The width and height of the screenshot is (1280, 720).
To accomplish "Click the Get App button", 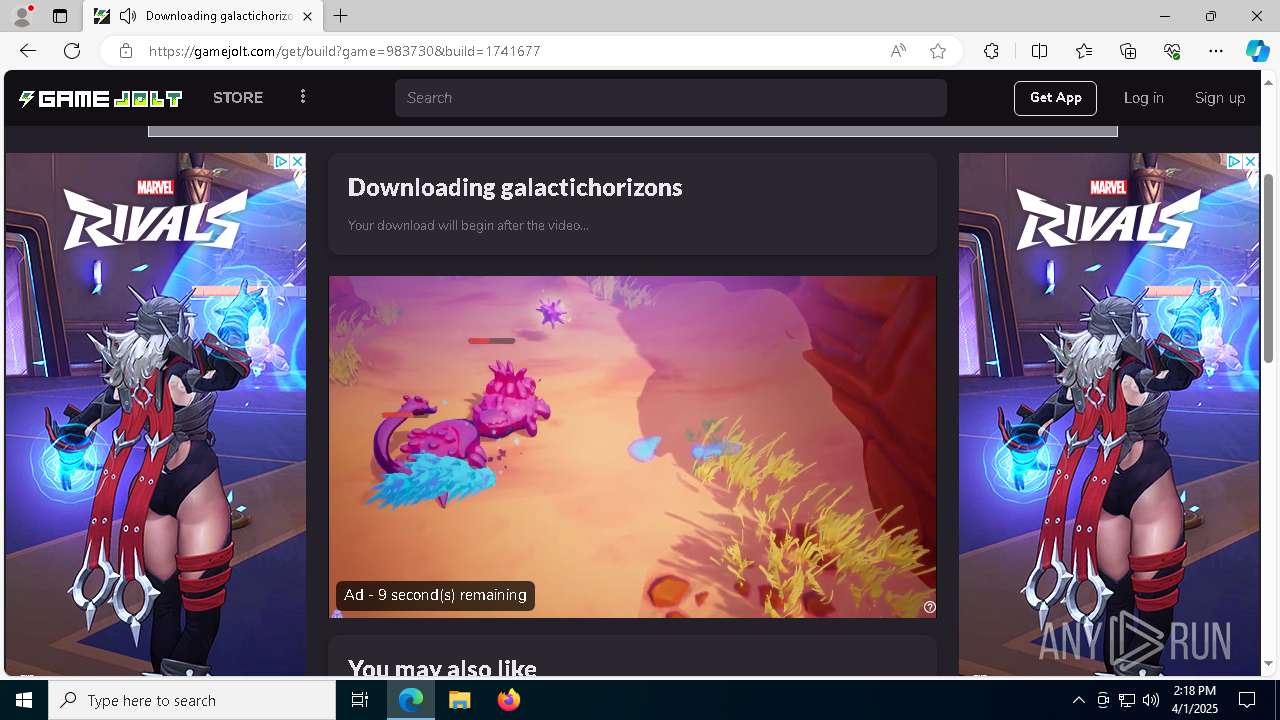I will [x=1055, y=98].
